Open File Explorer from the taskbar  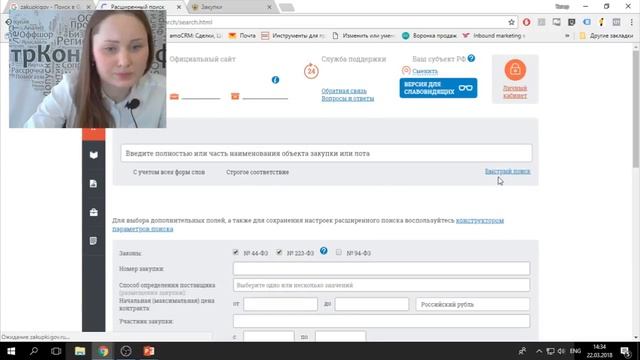pos(80,351)
